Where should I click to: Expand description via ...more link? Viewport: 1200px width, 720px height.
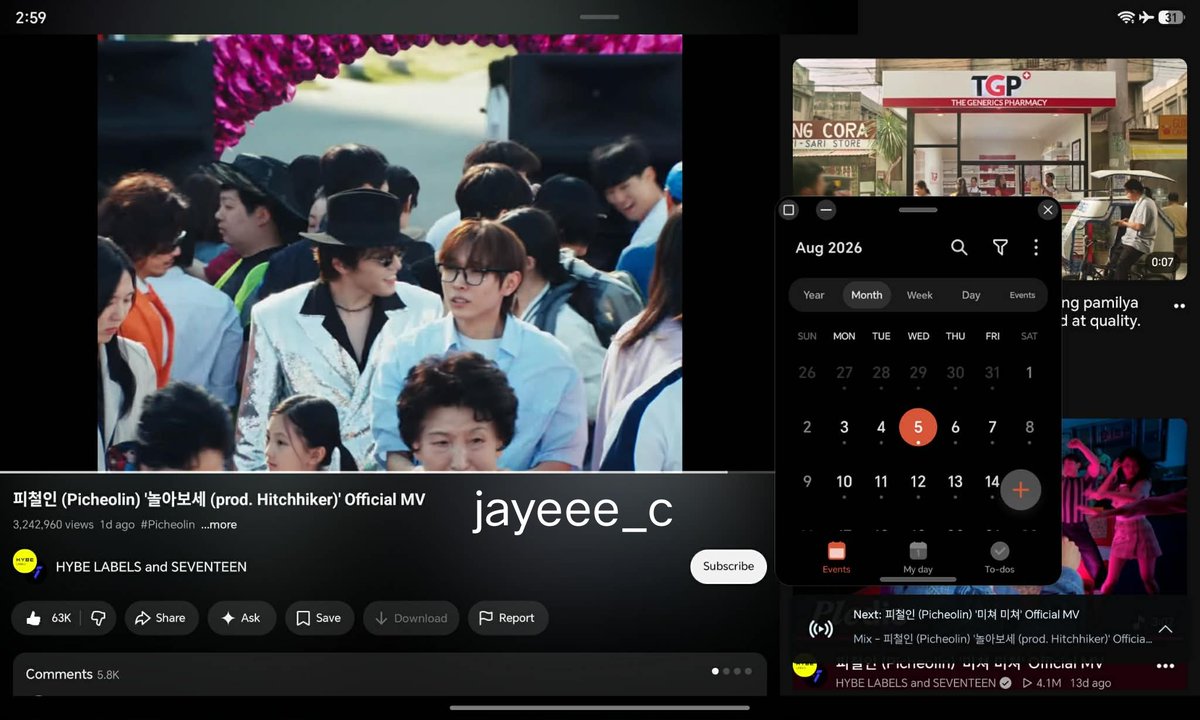pyautogui.click(x=219, y=524)
